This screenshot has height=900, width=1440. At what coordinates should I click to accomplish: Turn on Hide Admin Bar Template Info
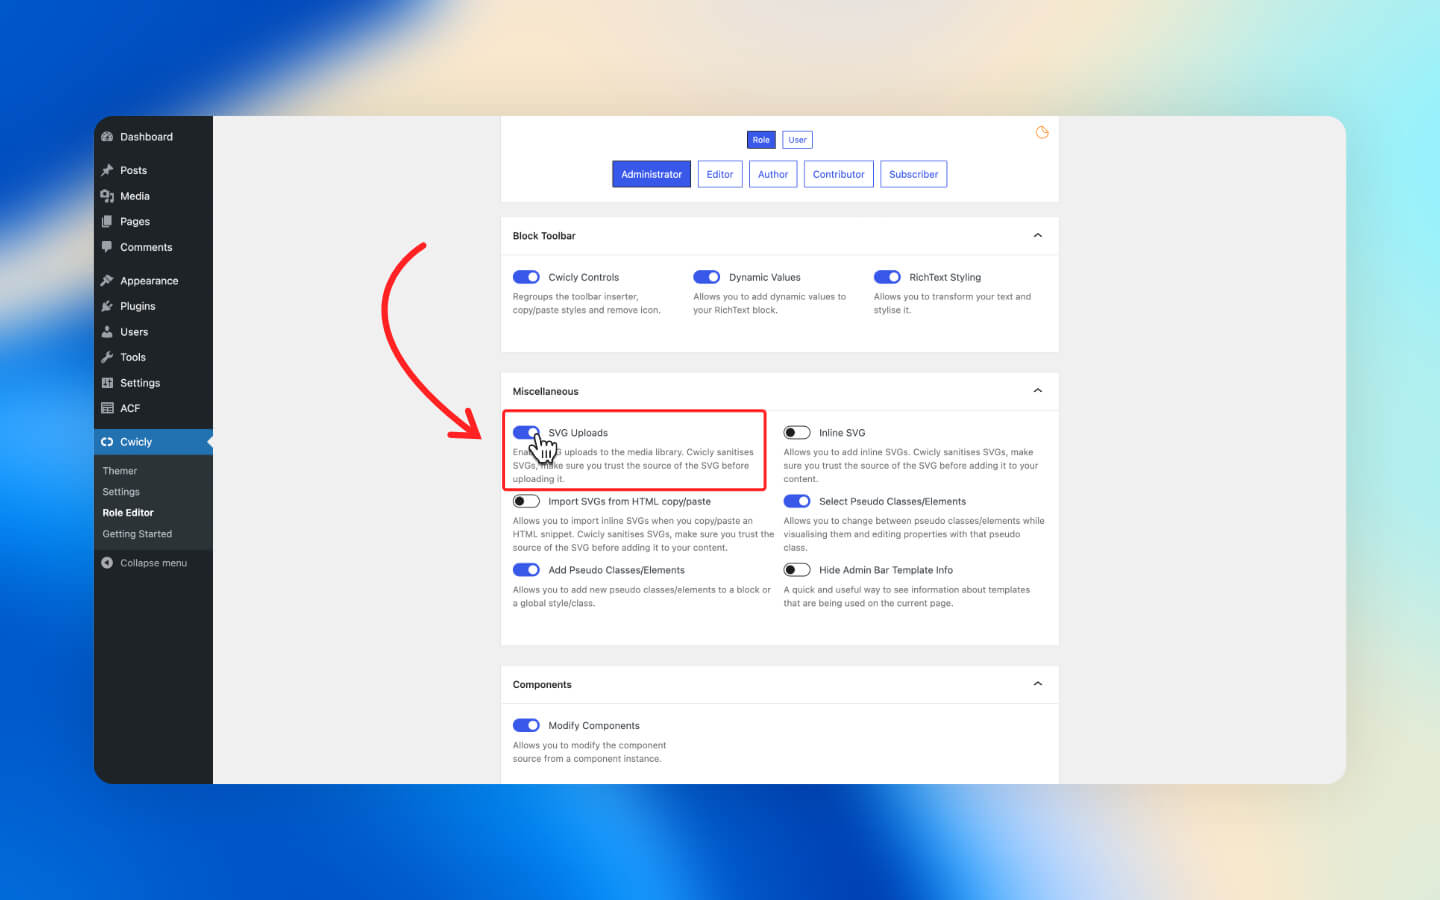(796, 570)
